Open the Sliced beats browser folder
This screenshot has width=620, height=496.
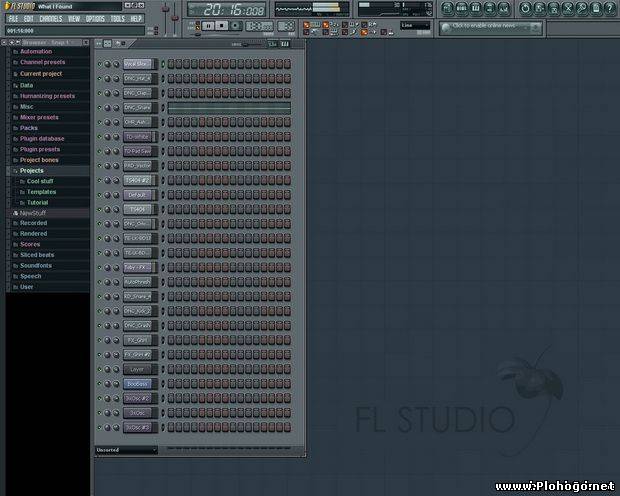[37, 255]
